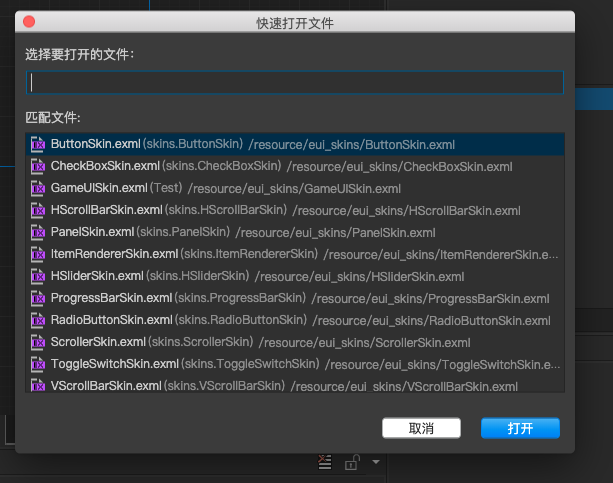Screen dimensions: 613x483
Task: Select HScrollBarSkin.exml list entry
Action: pos(295,210)
